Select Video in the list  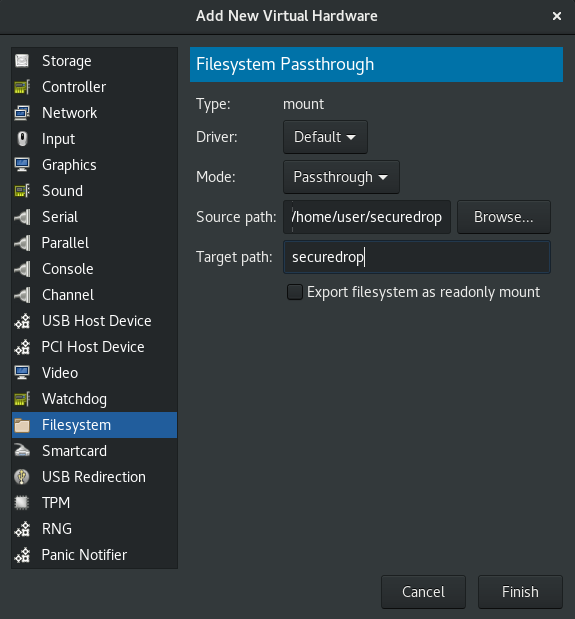[x=94, y=373]
